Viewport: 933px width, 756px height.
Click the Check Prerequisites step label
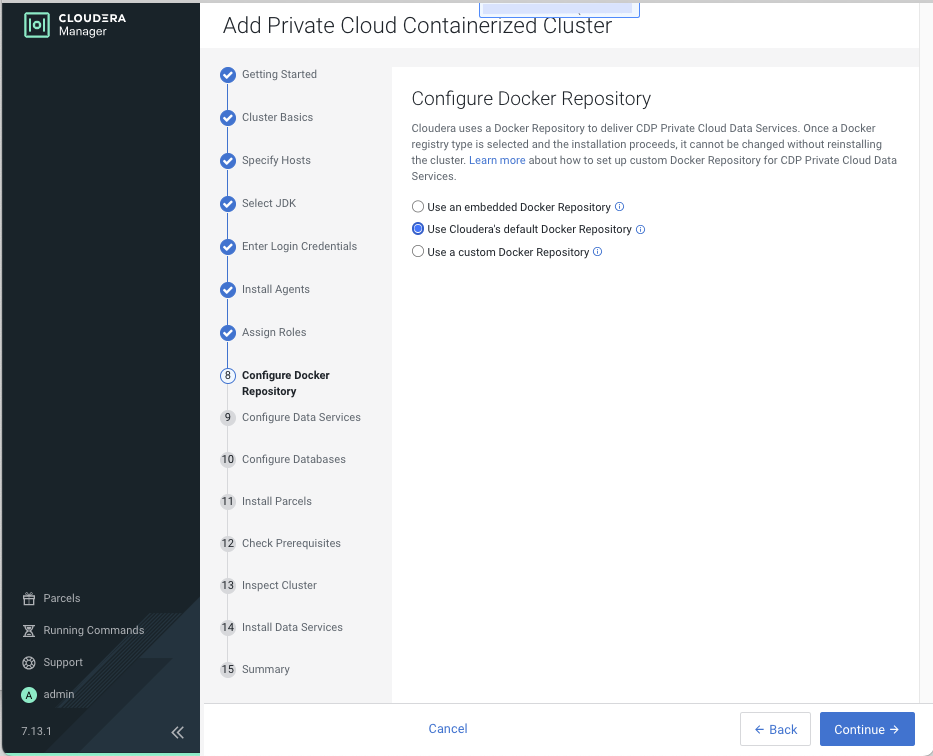point(291,543)
